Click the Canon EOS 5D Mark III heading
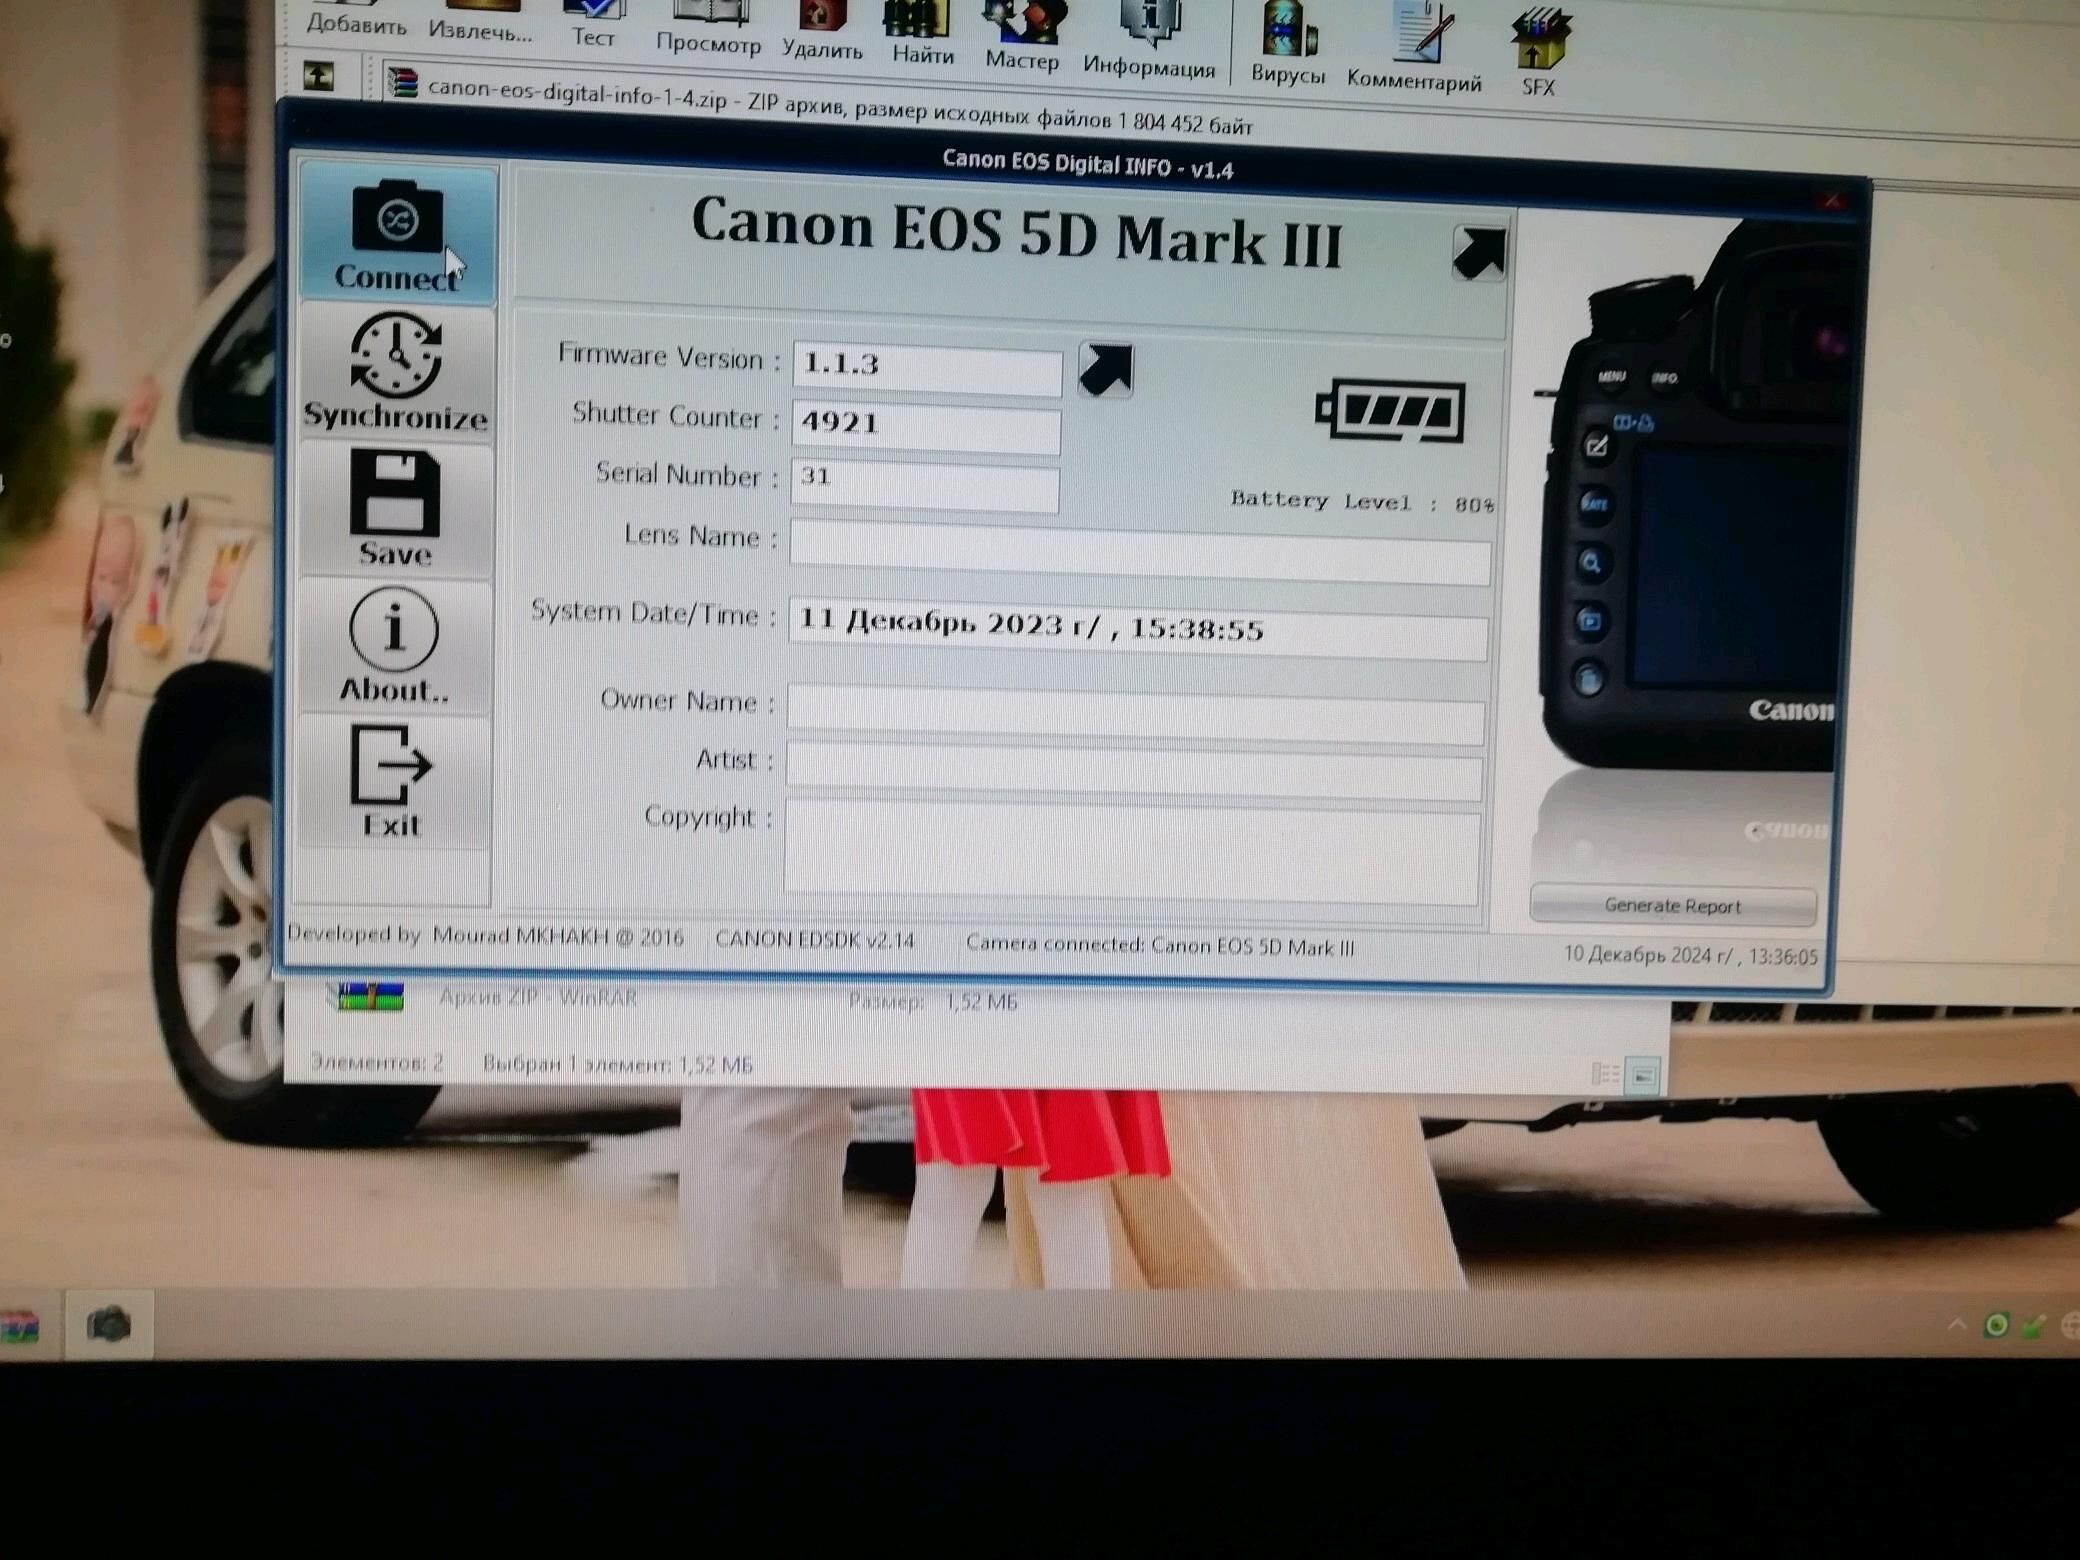This screenshot has height=1560, width=2080. tap(1015, 233)
